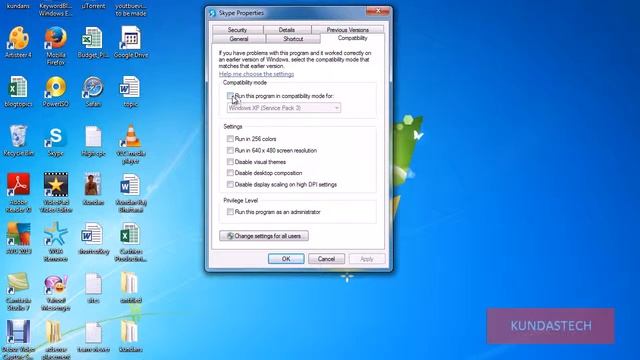Close the Skype Properties dialog
This screenshot has height=360, width=640.
(378, 11)
